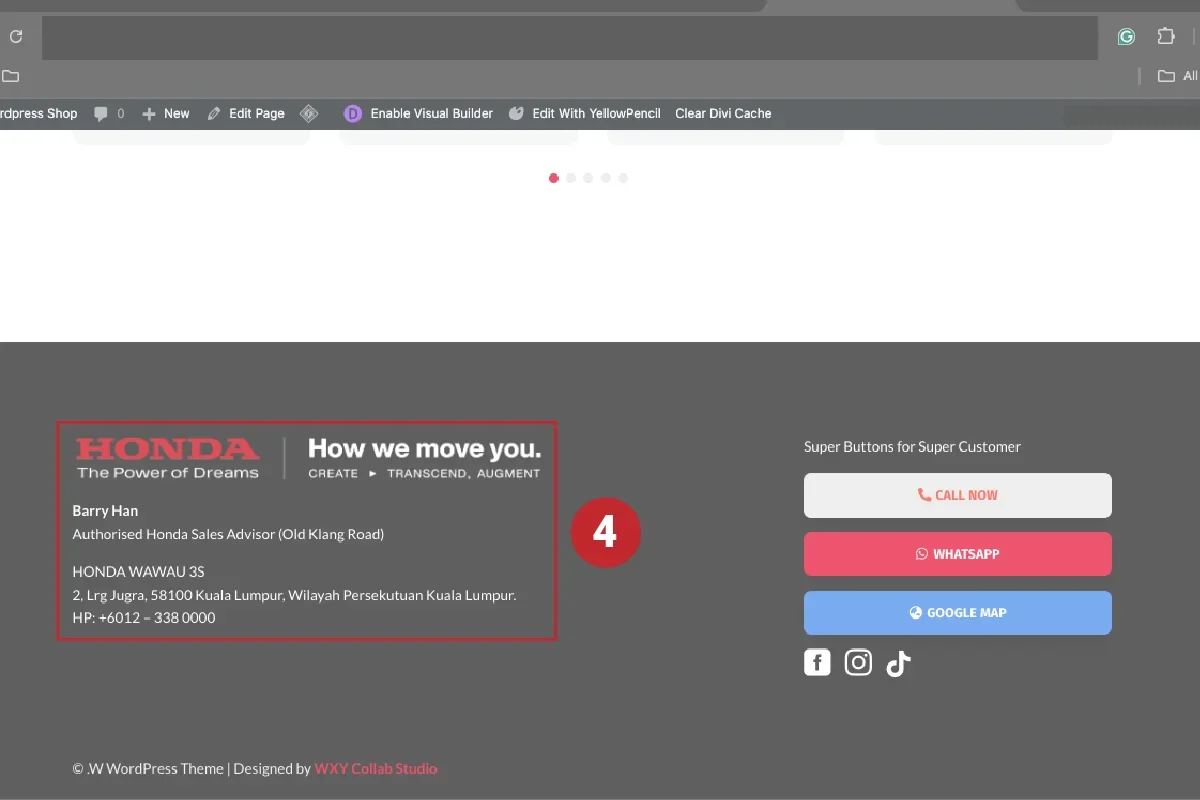Select the last carousel slide dot
Screen dimensions: 1200x800
[623, 178]
